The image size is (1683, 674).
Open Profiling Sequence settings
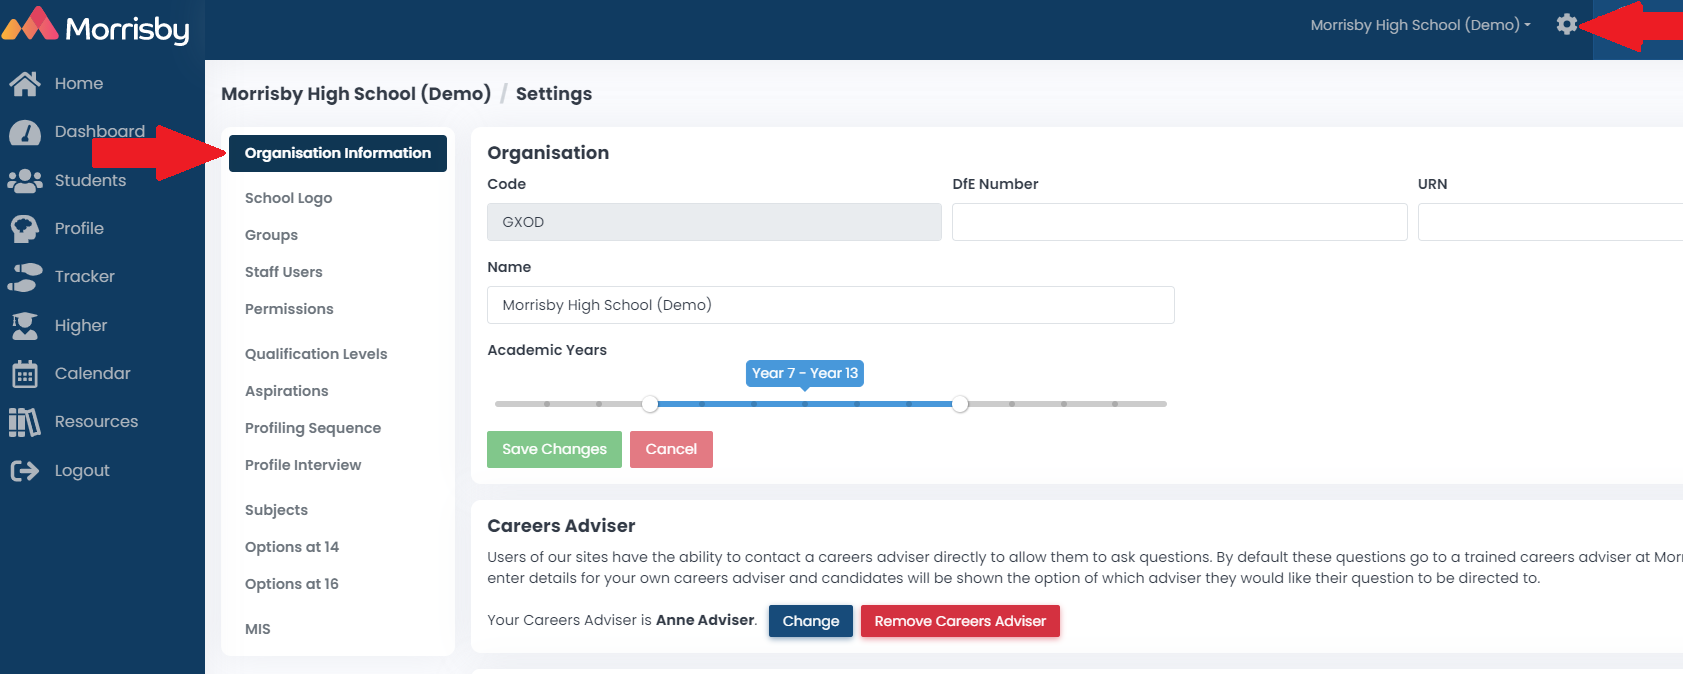pos(313,428)
